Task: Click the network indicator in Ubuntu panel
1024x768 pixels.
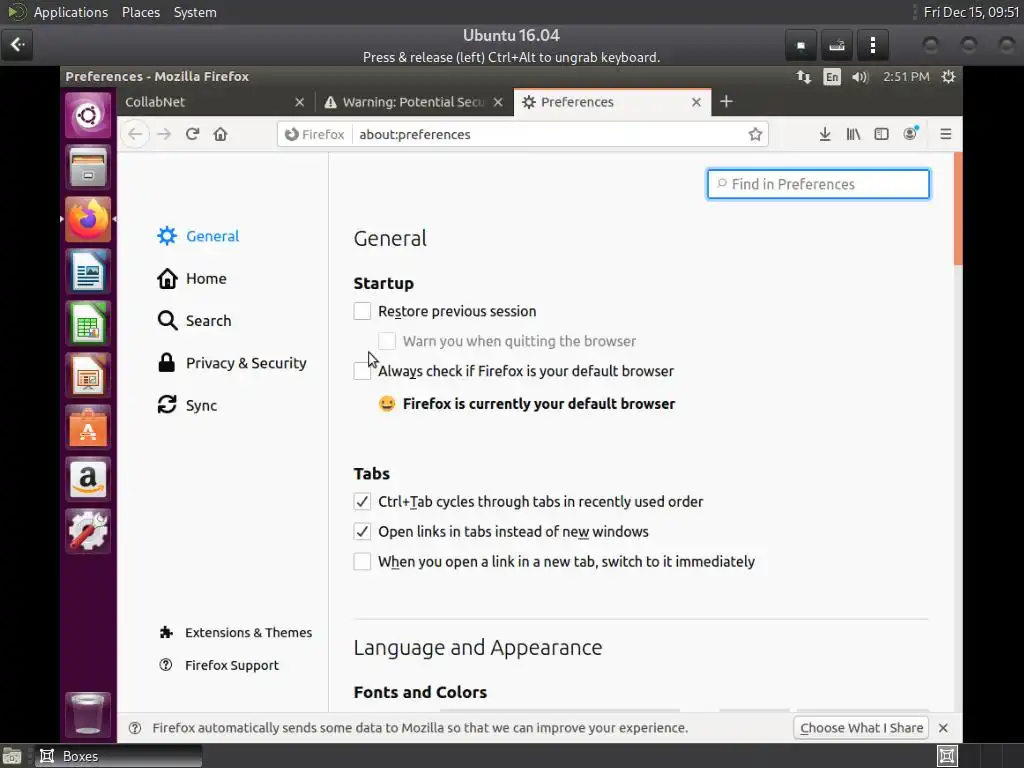Action: pos(804,77)
